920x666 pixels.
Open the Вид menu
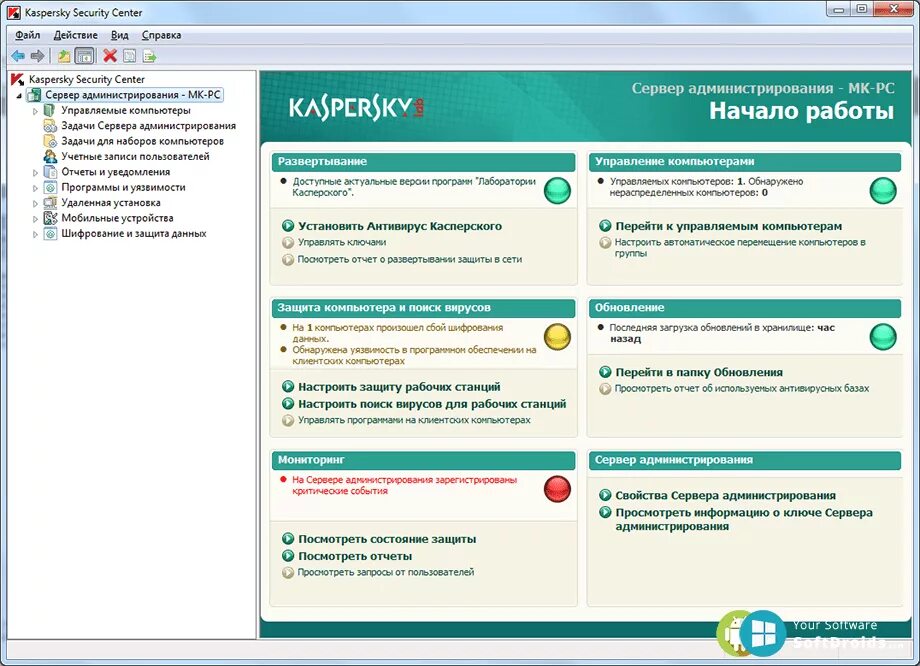pos(120,35)
